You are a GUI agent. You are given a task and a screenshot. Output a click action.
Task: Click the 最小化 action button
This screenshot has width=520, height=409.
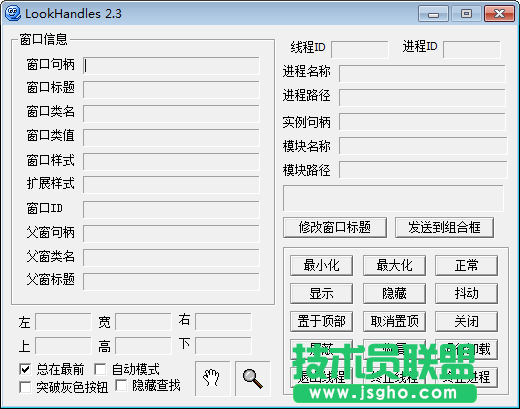click(321, 266)
